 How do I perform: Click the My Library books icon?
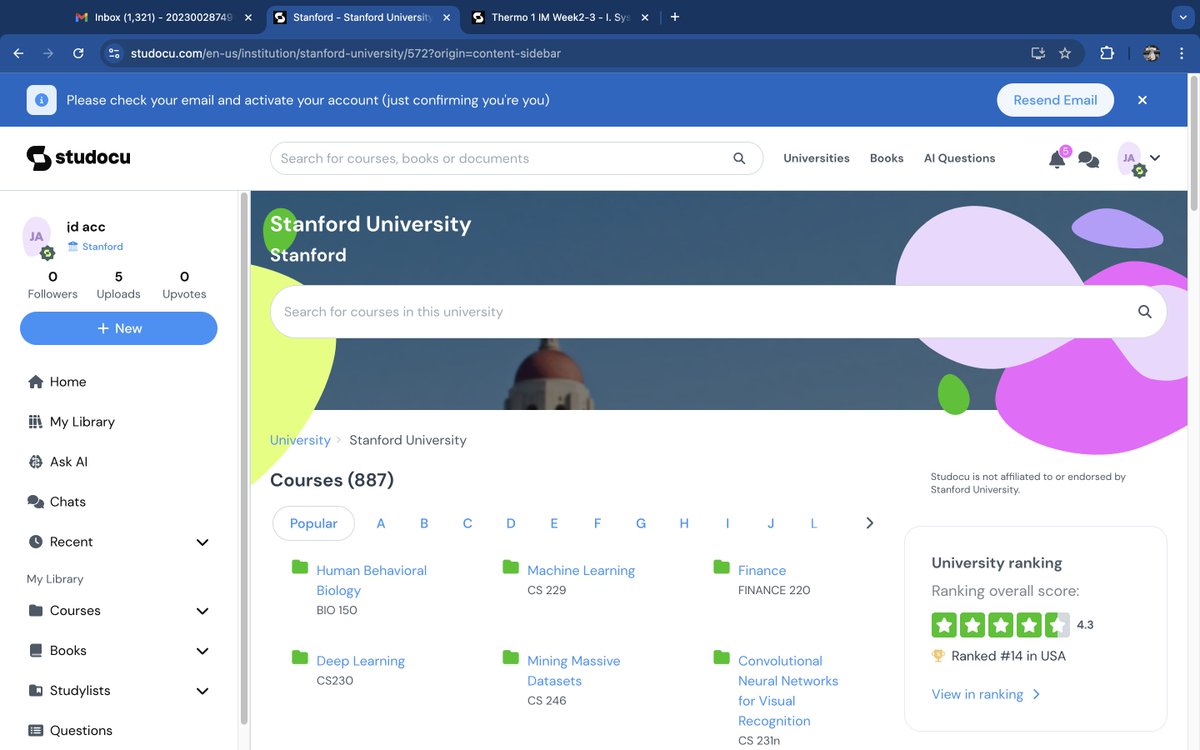click(x=36, y=422)
